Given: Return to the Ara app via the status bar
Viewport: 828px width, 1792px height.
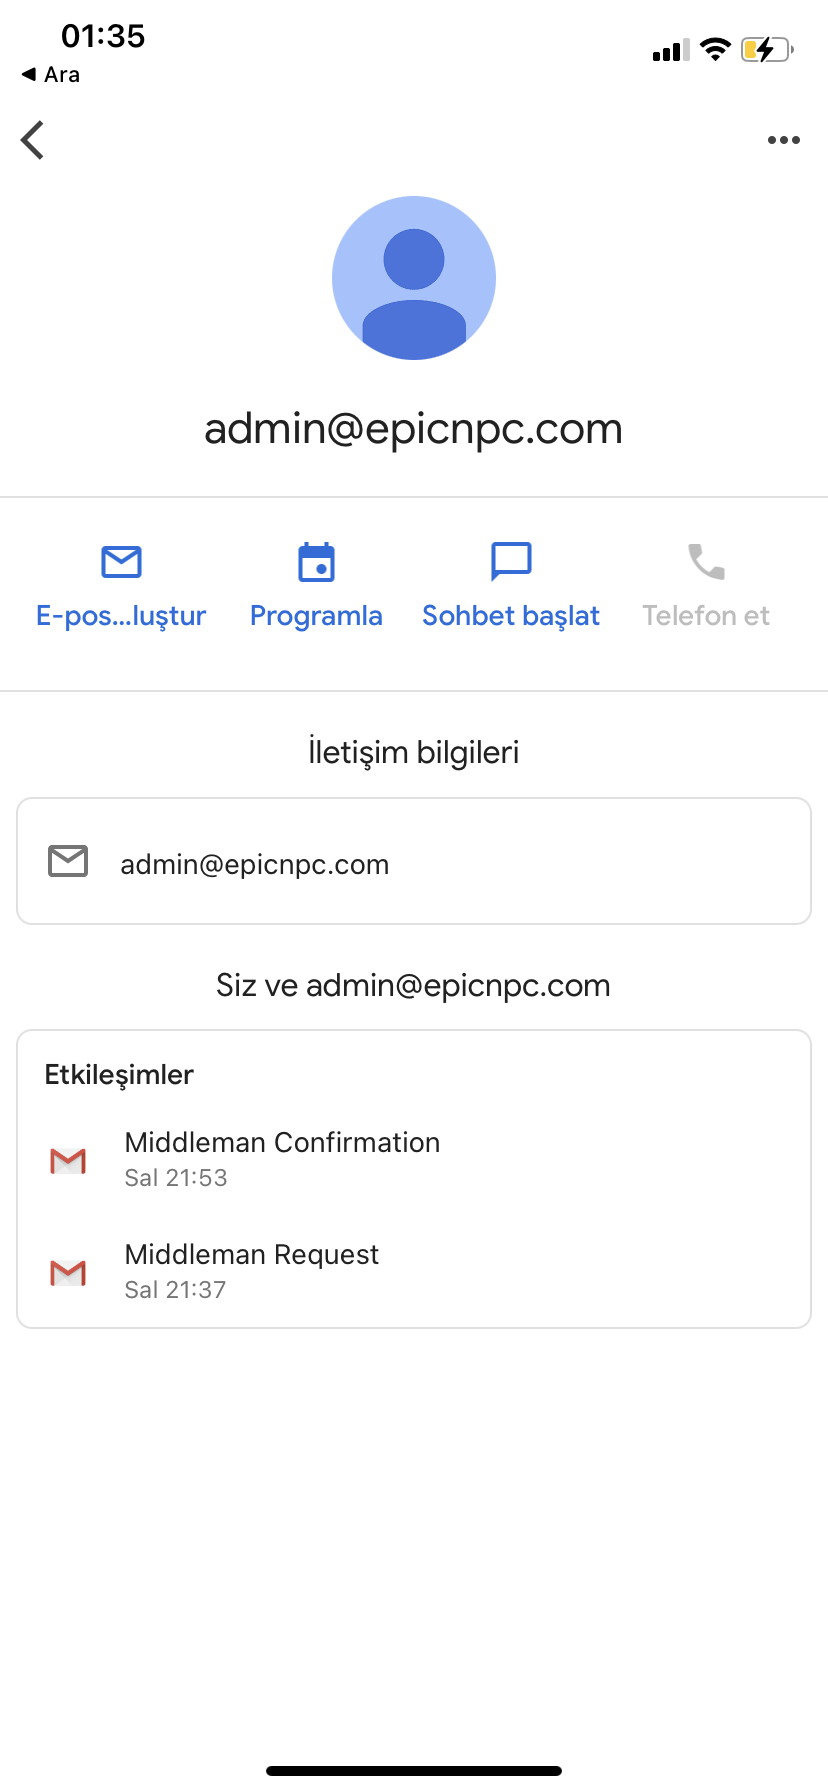Looking at the screenshot, I should 51,75.
